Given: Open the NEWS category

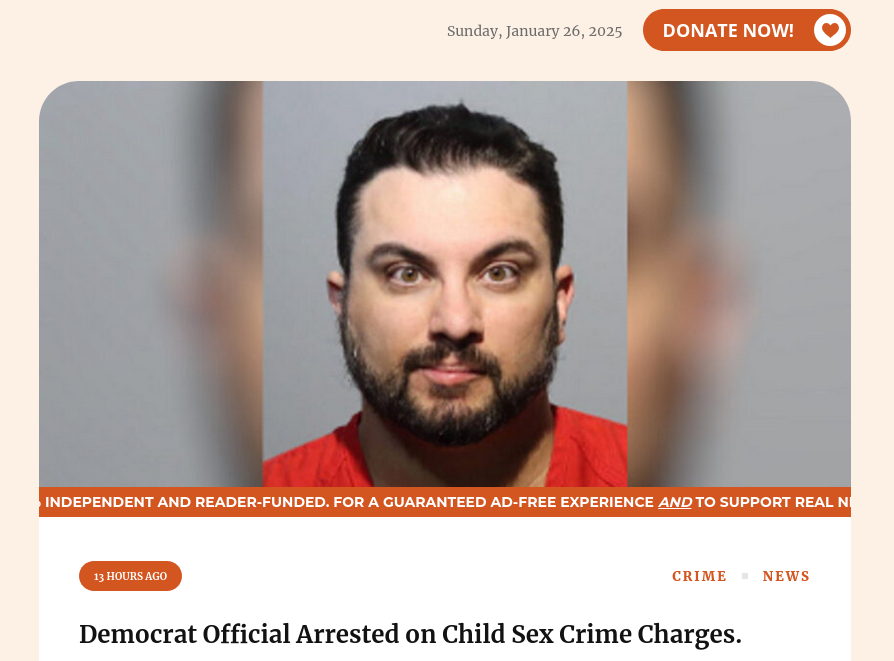Looking at the screenshot, I should pos(786,576).
